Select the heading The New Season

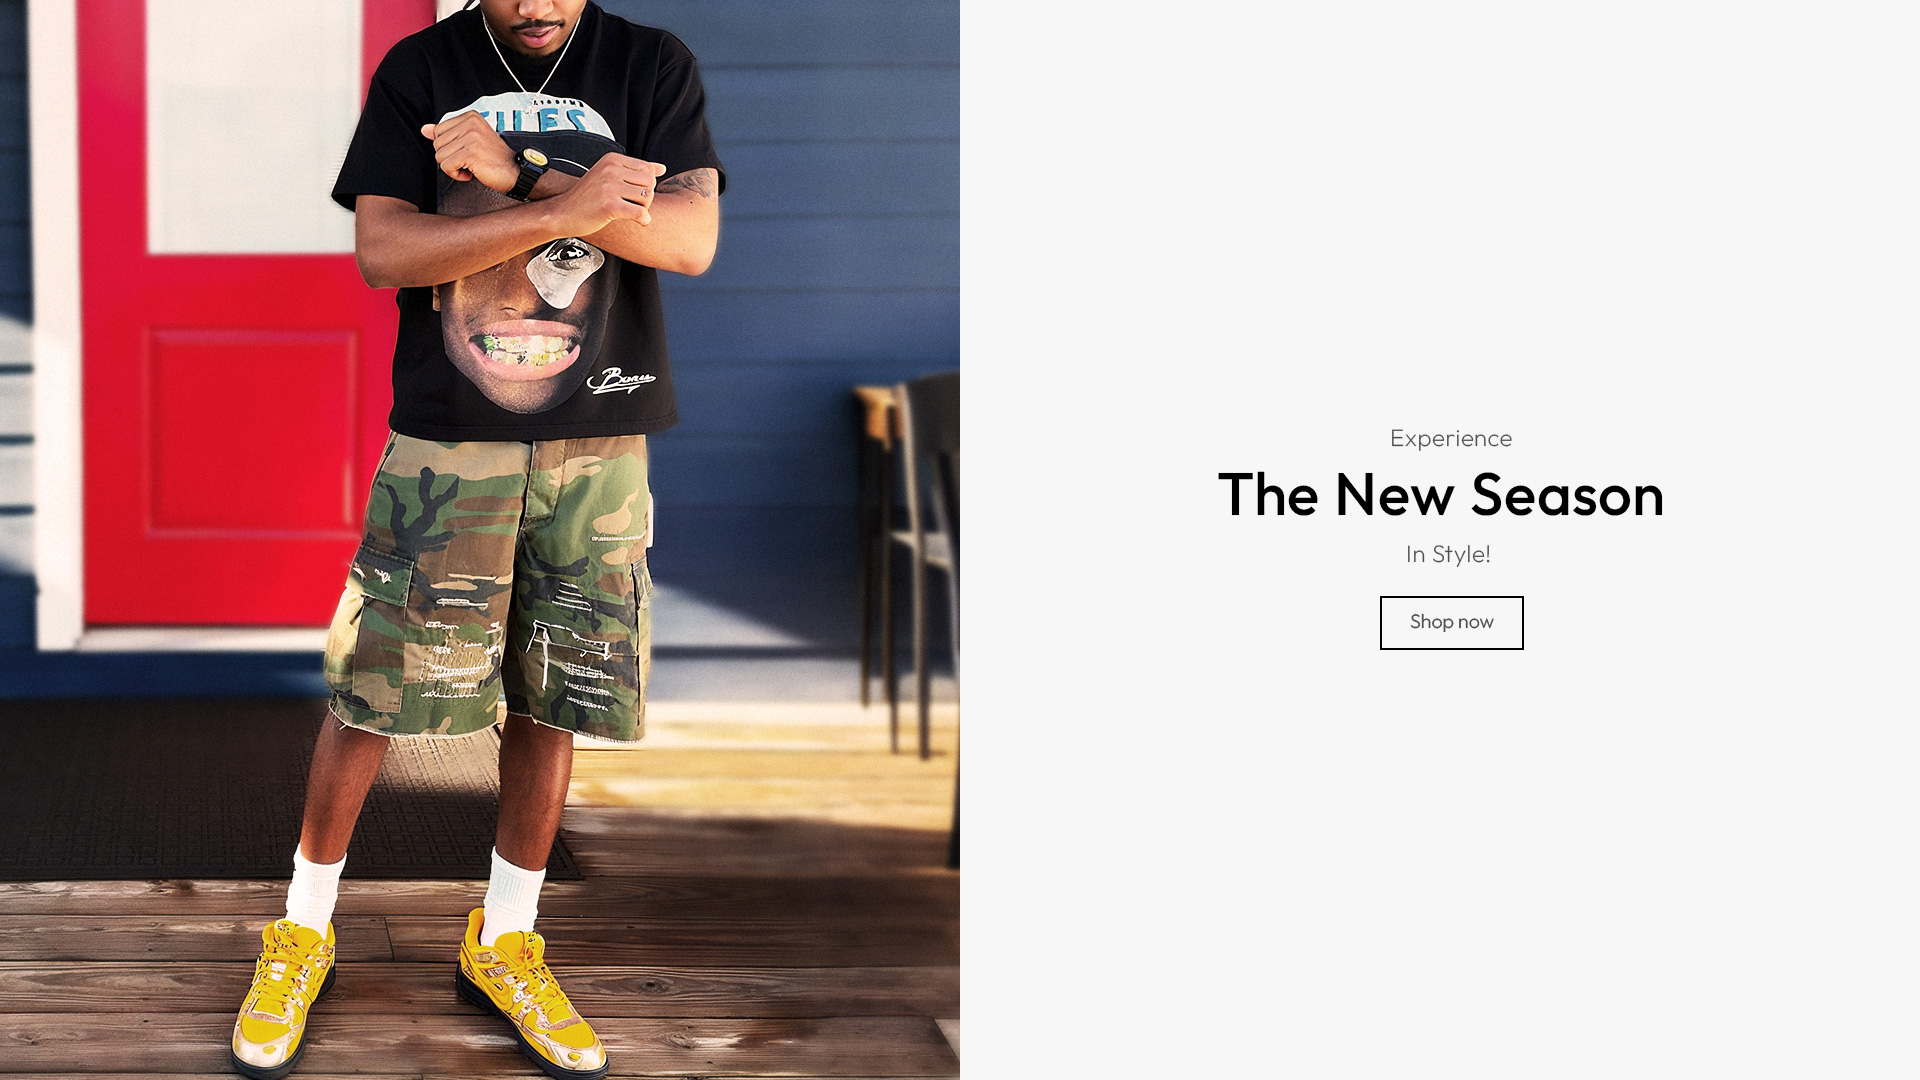1440,494
